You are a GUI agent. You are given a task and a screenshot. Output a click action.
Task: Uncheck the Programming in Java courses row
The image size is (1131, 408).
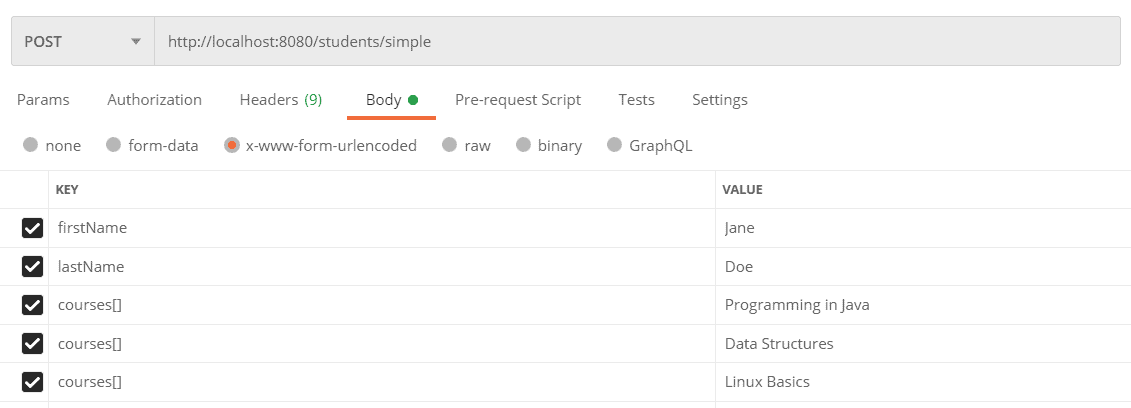point(32,305)
